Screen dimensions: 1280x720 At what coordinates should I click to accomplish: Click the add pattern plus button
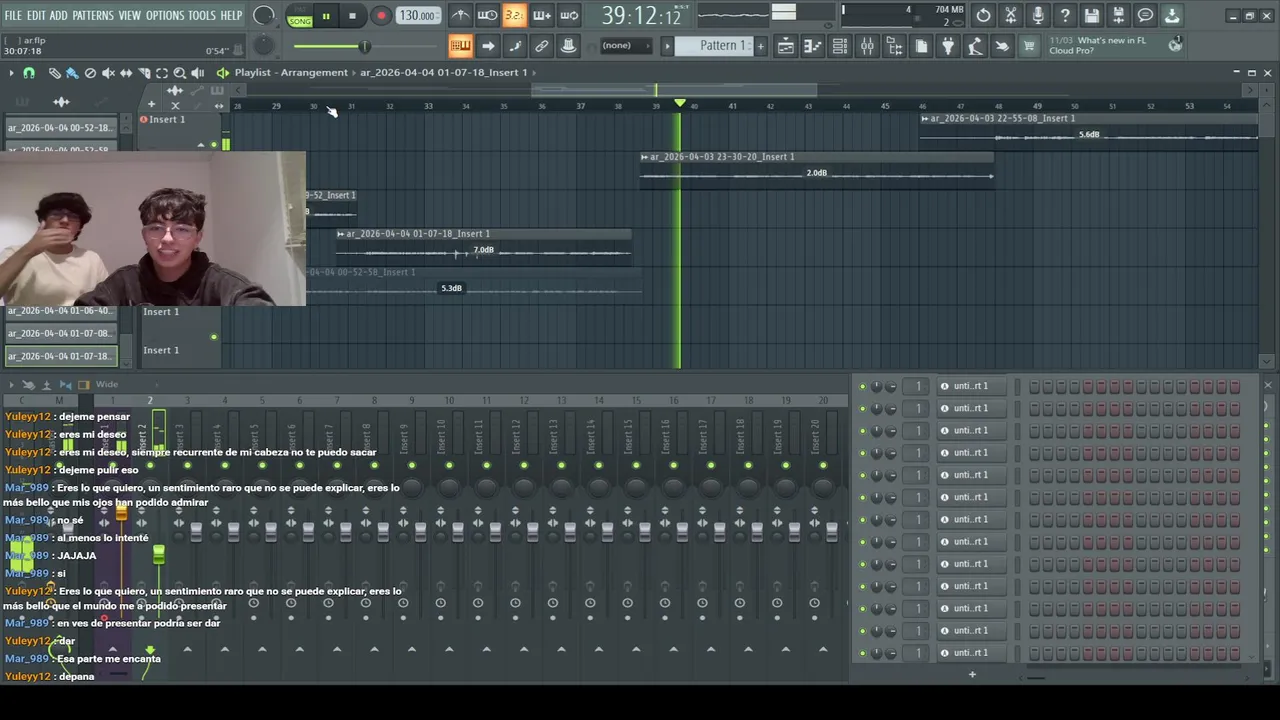[x=760, y=45]
